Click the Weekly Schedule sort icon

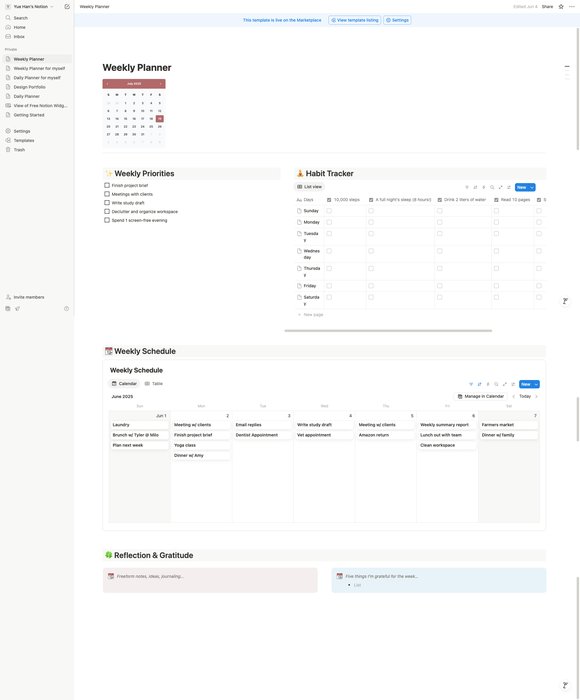(x=480, y=384)
